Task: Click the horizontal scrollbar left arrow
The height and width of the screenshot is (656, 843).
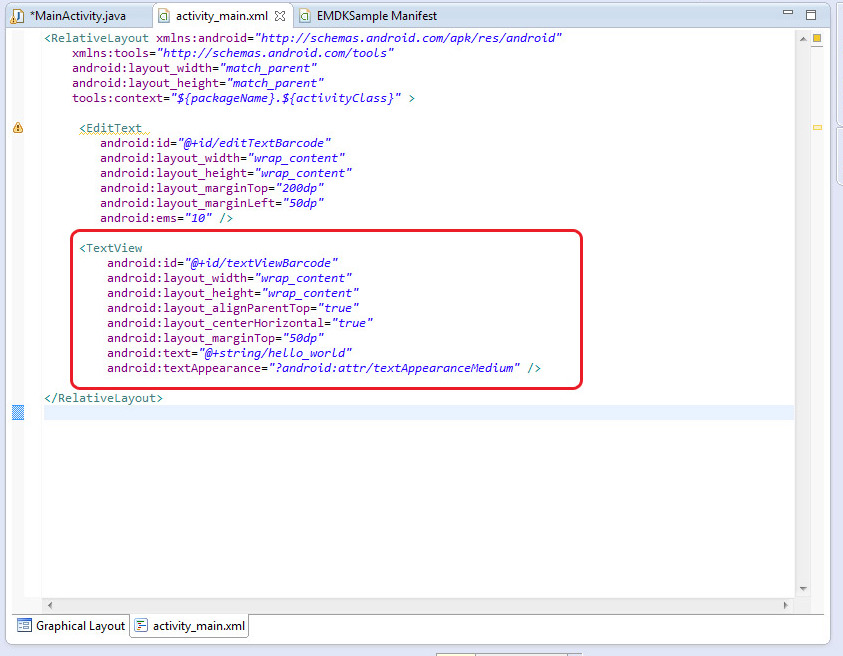Action: point(51,604)
